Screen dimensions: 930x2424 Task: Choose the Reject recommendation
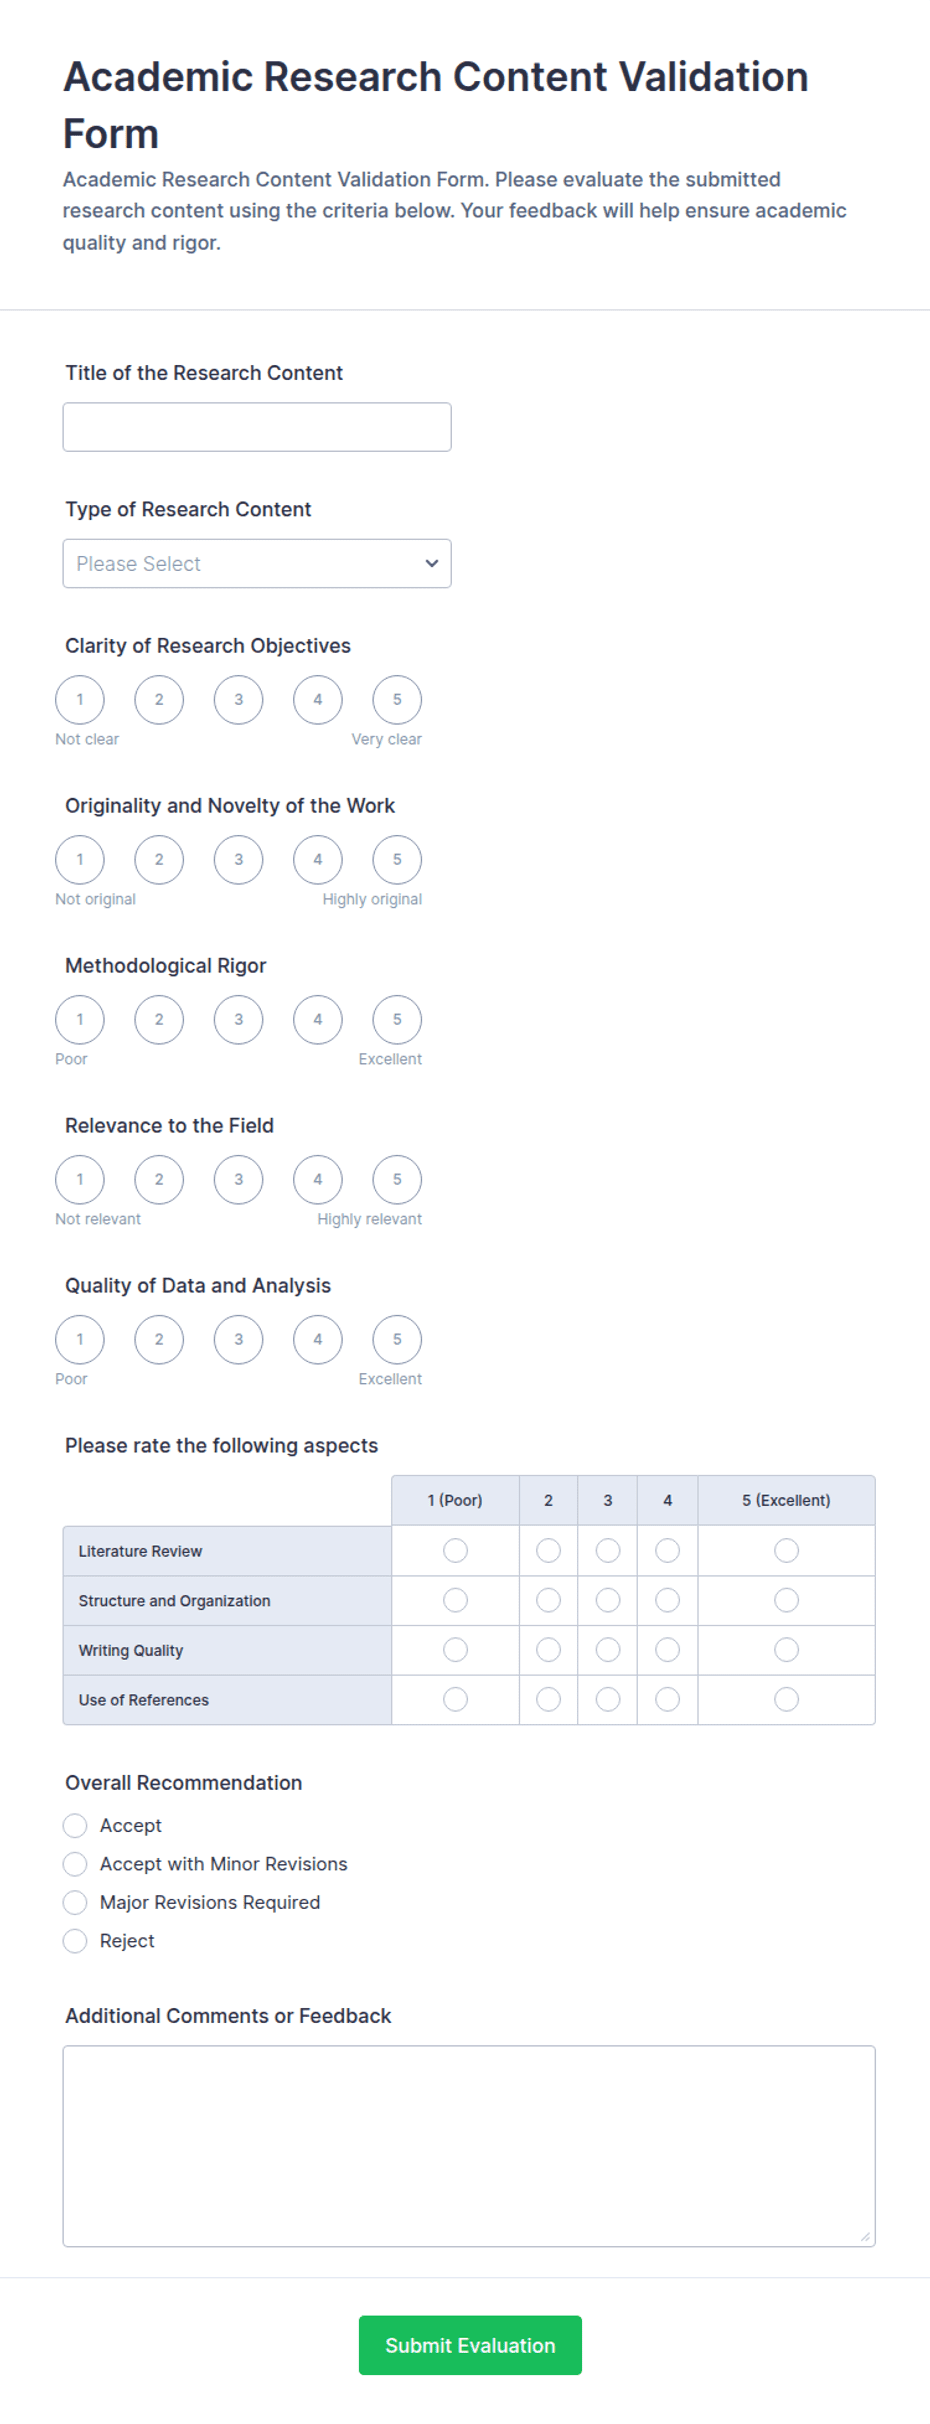[x=75, y=1942]
